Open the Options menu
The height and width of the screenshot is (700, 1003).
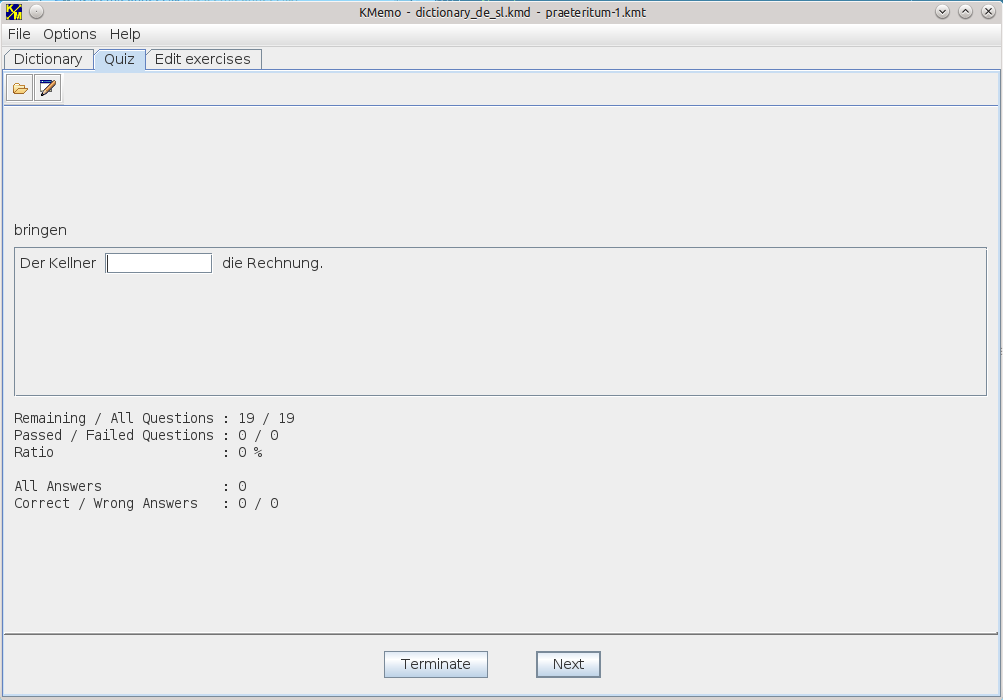70,34
